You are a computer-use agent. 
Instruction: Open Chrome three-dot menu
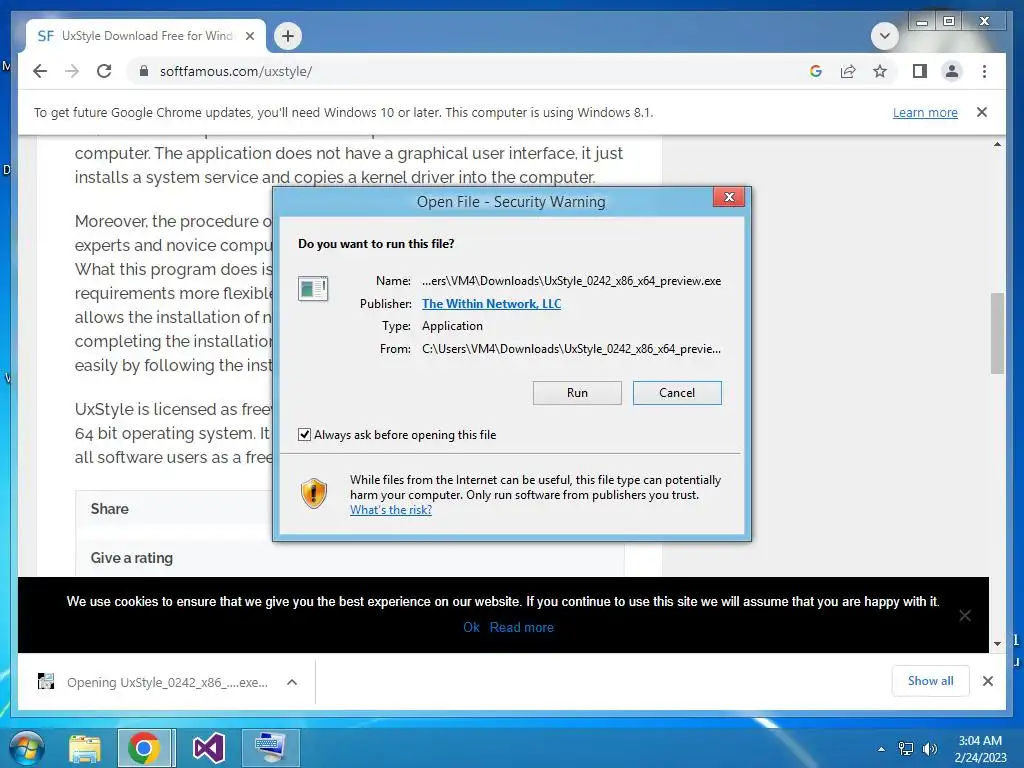pos(984,71)
